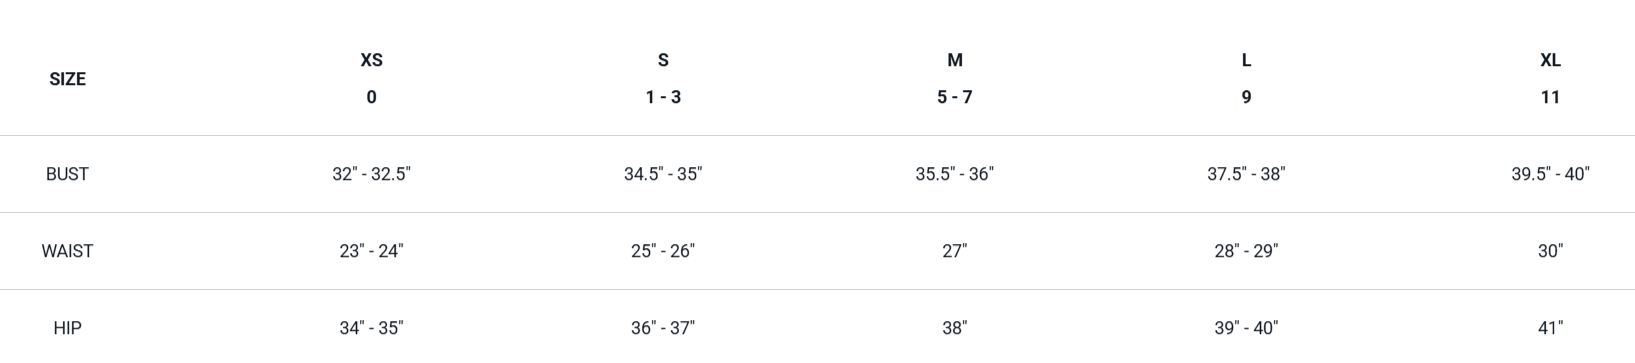Click the WAIST row label
The width and height of the screenshot is (1635, 363).
pyautogui.click(x=67, y=251)
